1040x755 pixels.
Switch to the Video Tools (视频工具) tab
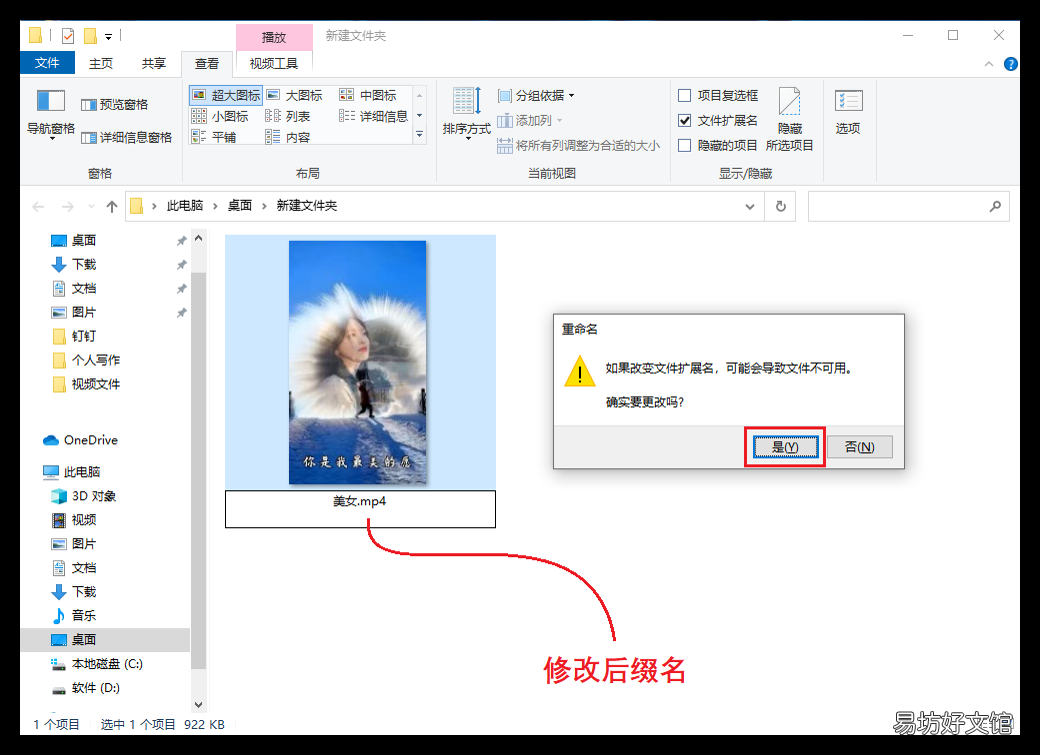click(x=274, y=64)
